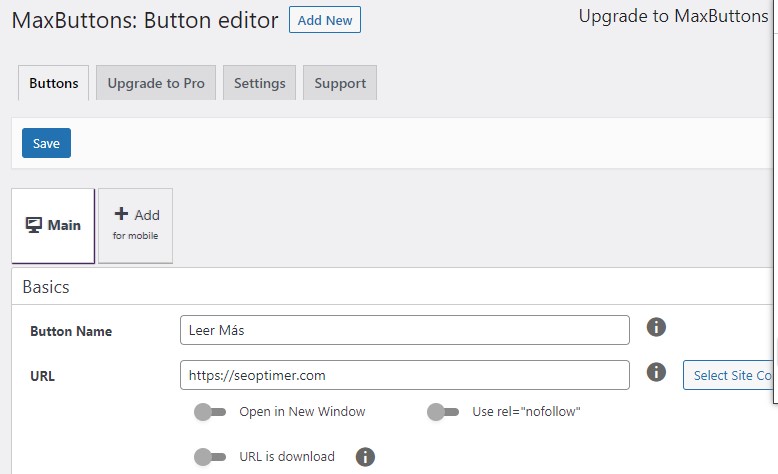Click into the Button Name text field
778x474 pixels.
tap(404, 330)
